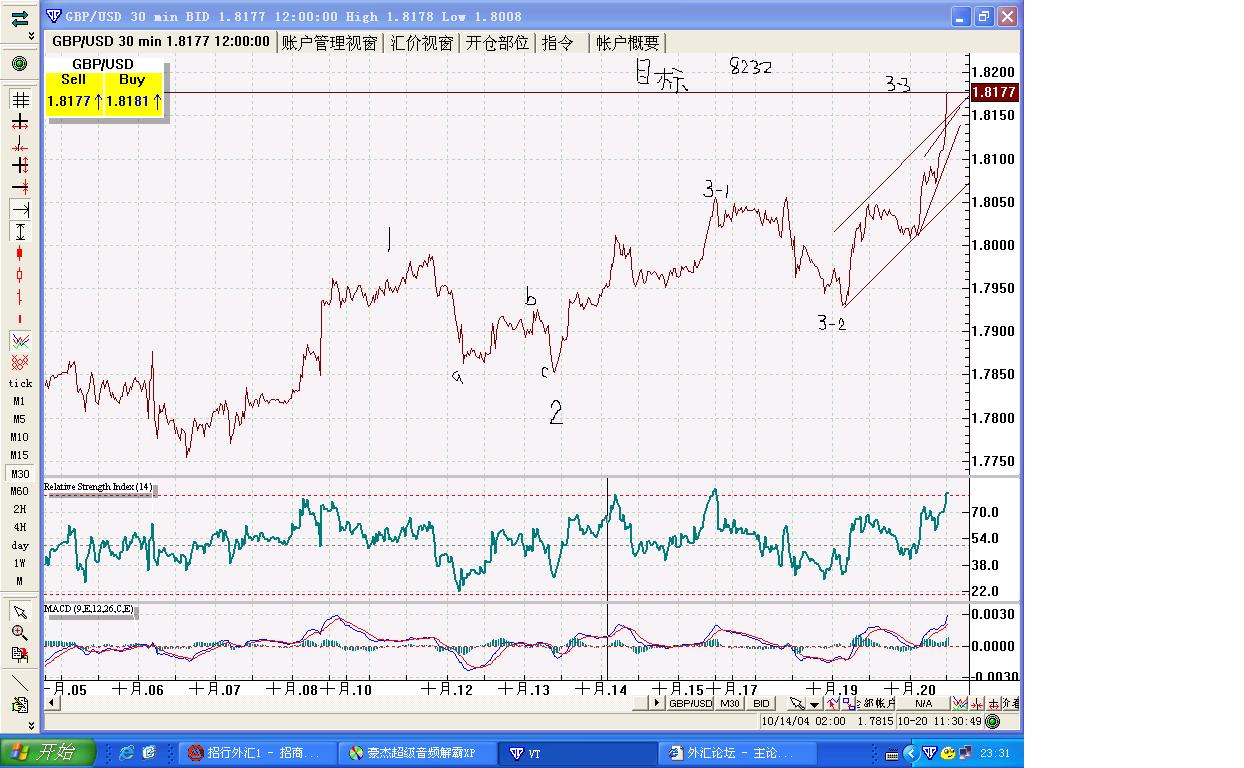Click the MACD (9,E,12,26,C,E) indicator label
The image size is (1244, 768).
pos(89,608)
